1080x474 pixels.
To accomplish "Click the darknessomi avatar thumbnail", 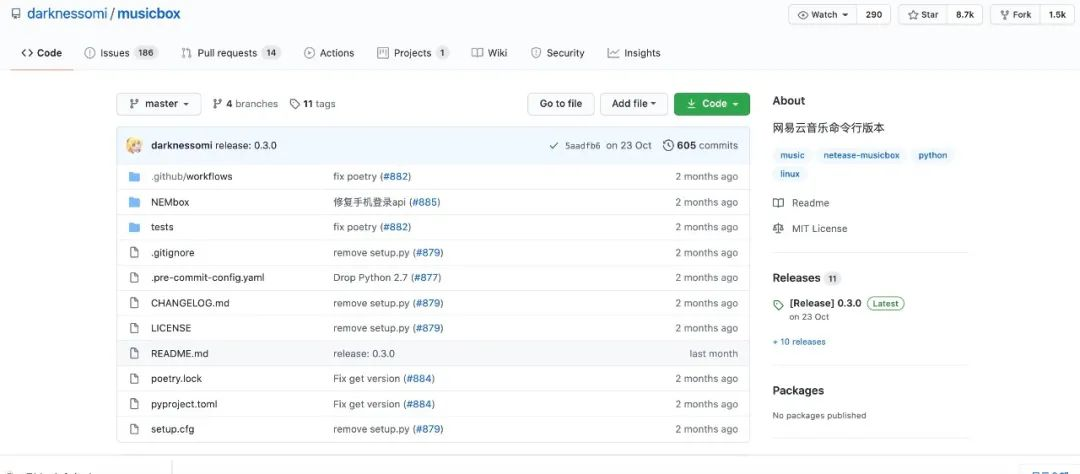I will point(134,145).
